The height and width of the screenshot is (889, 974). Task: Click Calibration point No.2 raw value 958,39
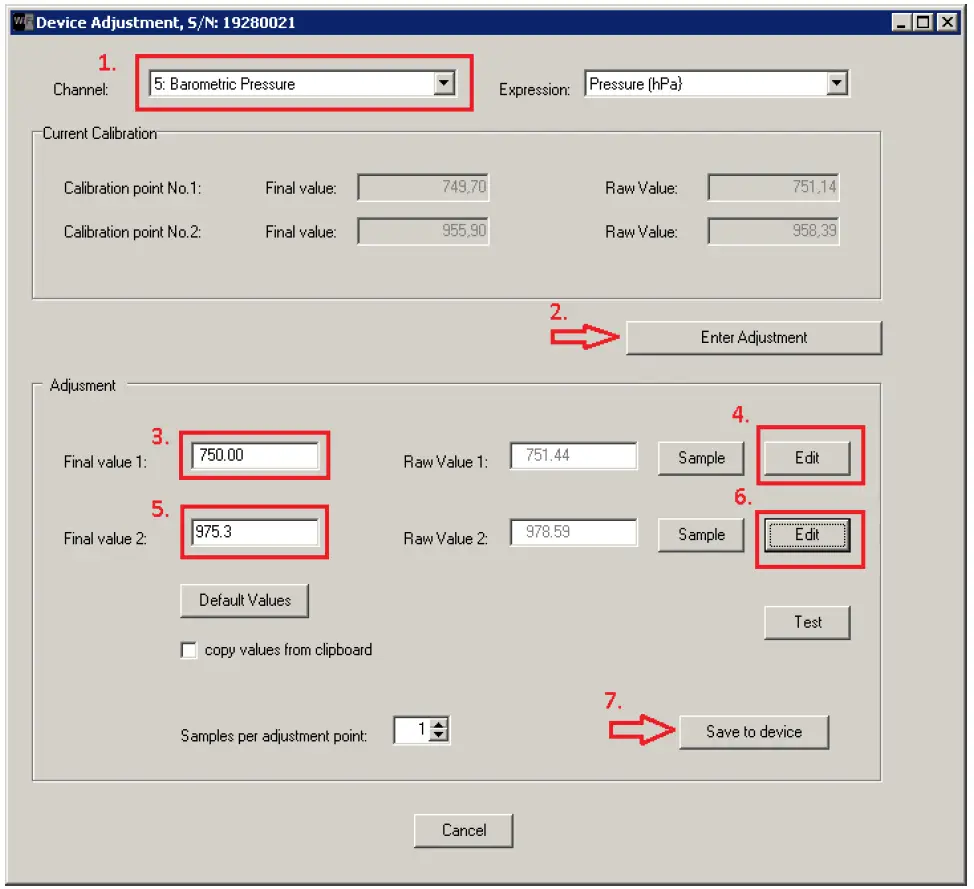pyautogui.click(x=773, y=231)
